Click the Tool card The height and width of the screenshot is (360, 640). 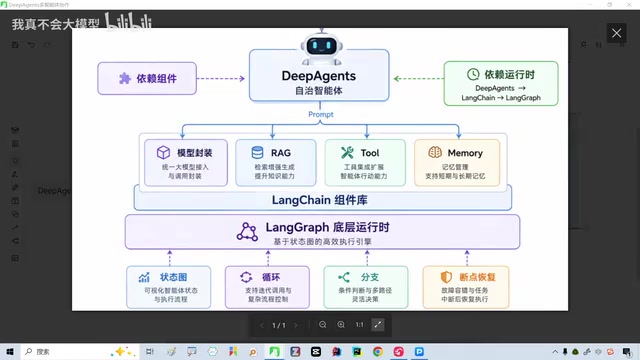click(x=365, y=163)
